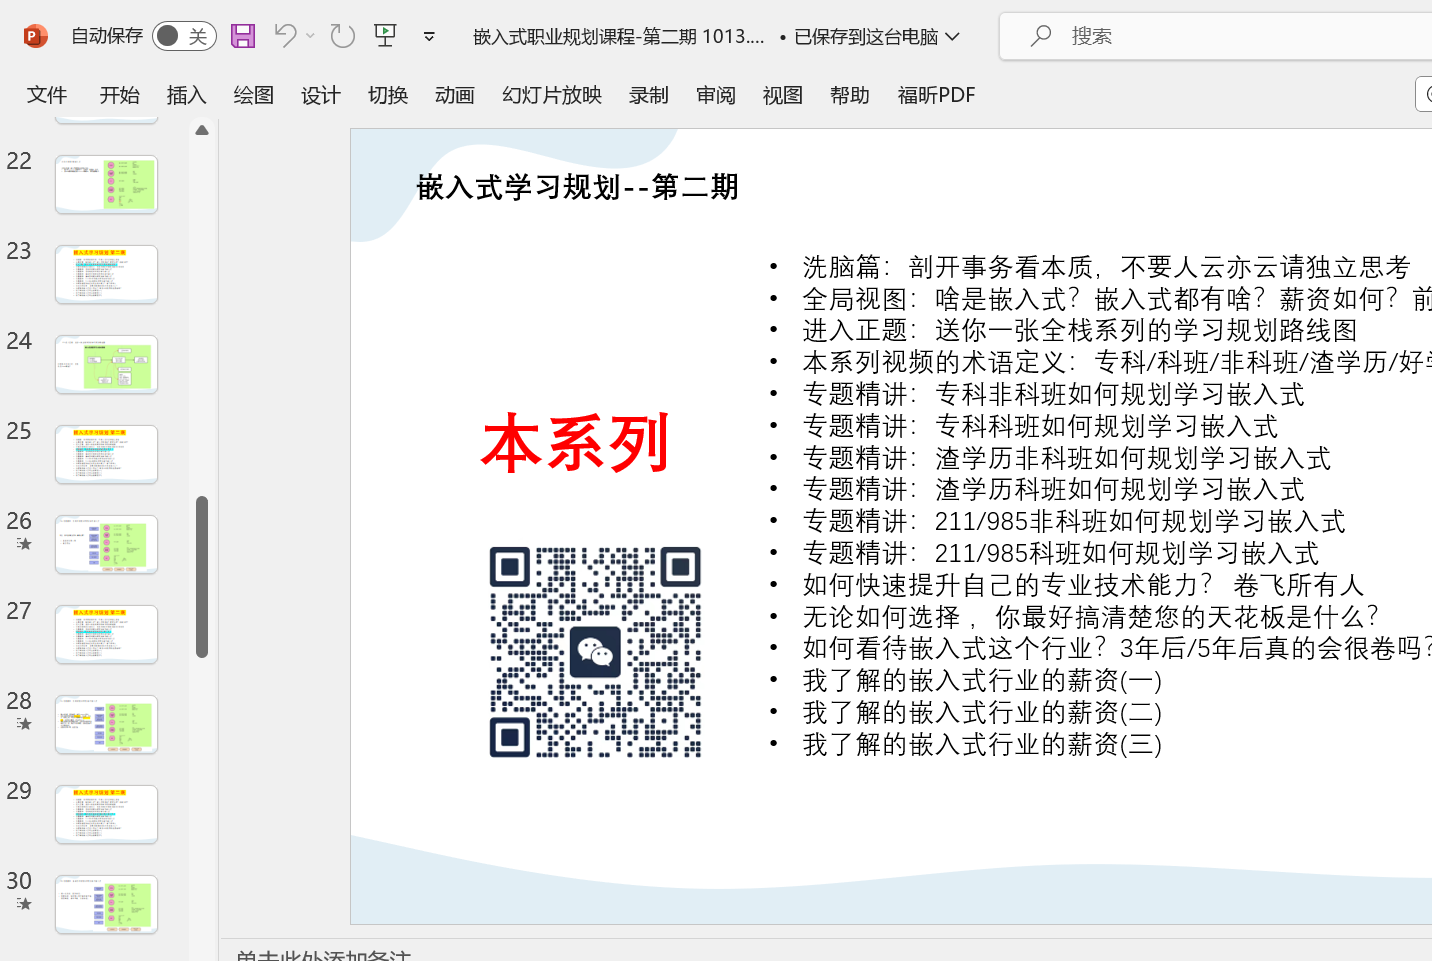Click the bullet line starting 进入正题
Image resolution: width=1432 pixels, height=961 pixels.
click(1080, 330)
